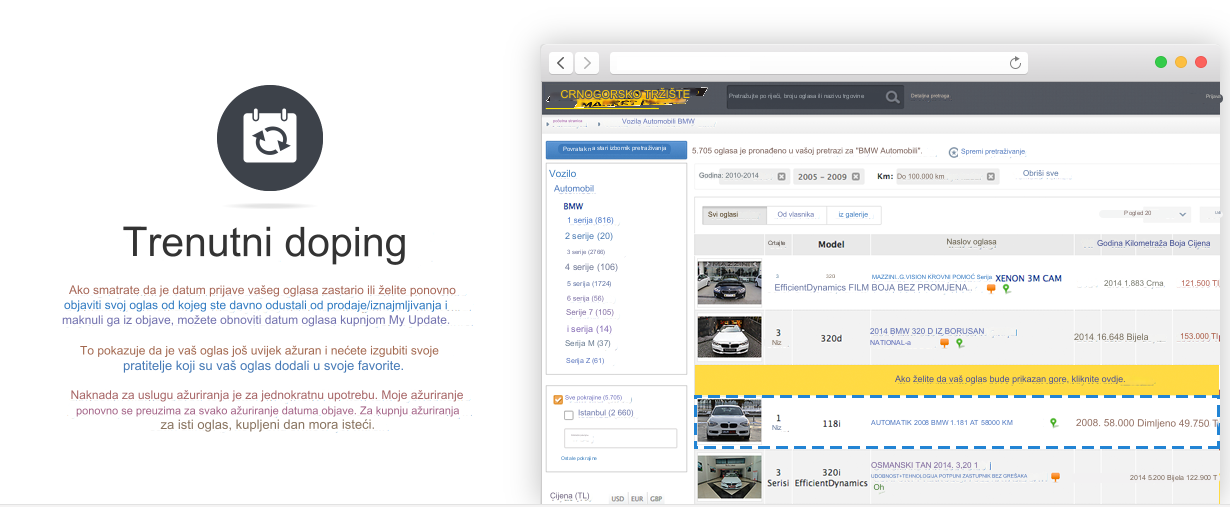This screenshot has height=507, width=1230.
Task: Click the region text field under Istanbul
Action: point(620,438)
